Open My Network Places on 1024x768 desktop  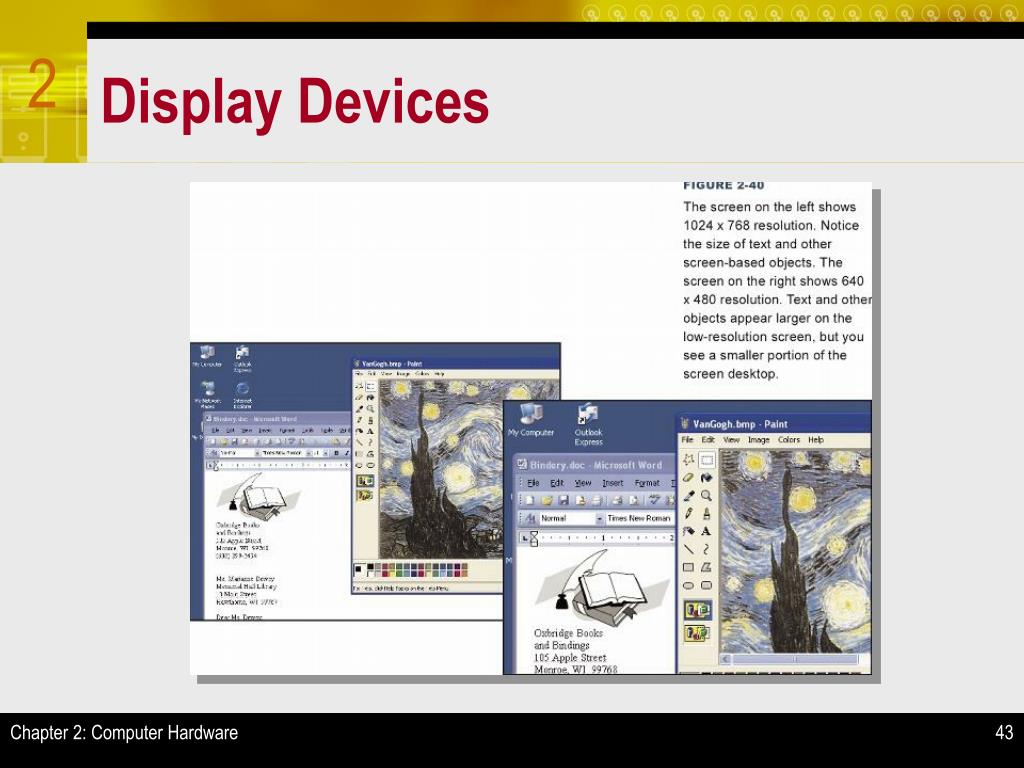(208, 394)
